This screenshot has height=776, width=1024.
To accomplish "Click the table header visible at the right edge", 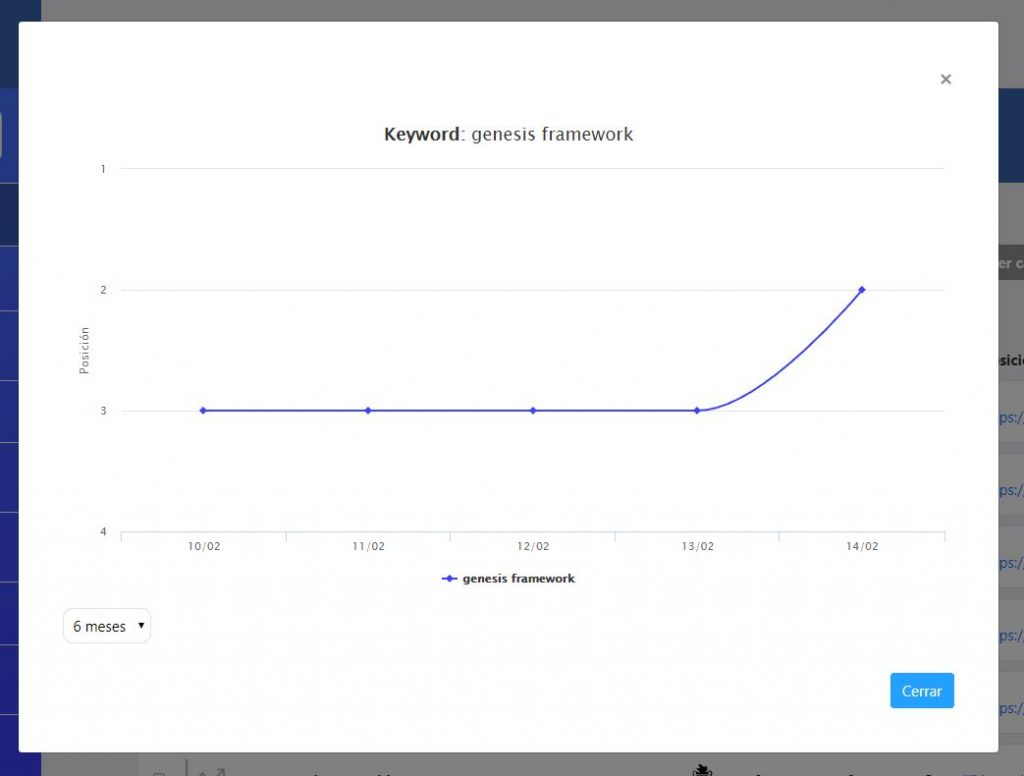I will [1012, 360].
